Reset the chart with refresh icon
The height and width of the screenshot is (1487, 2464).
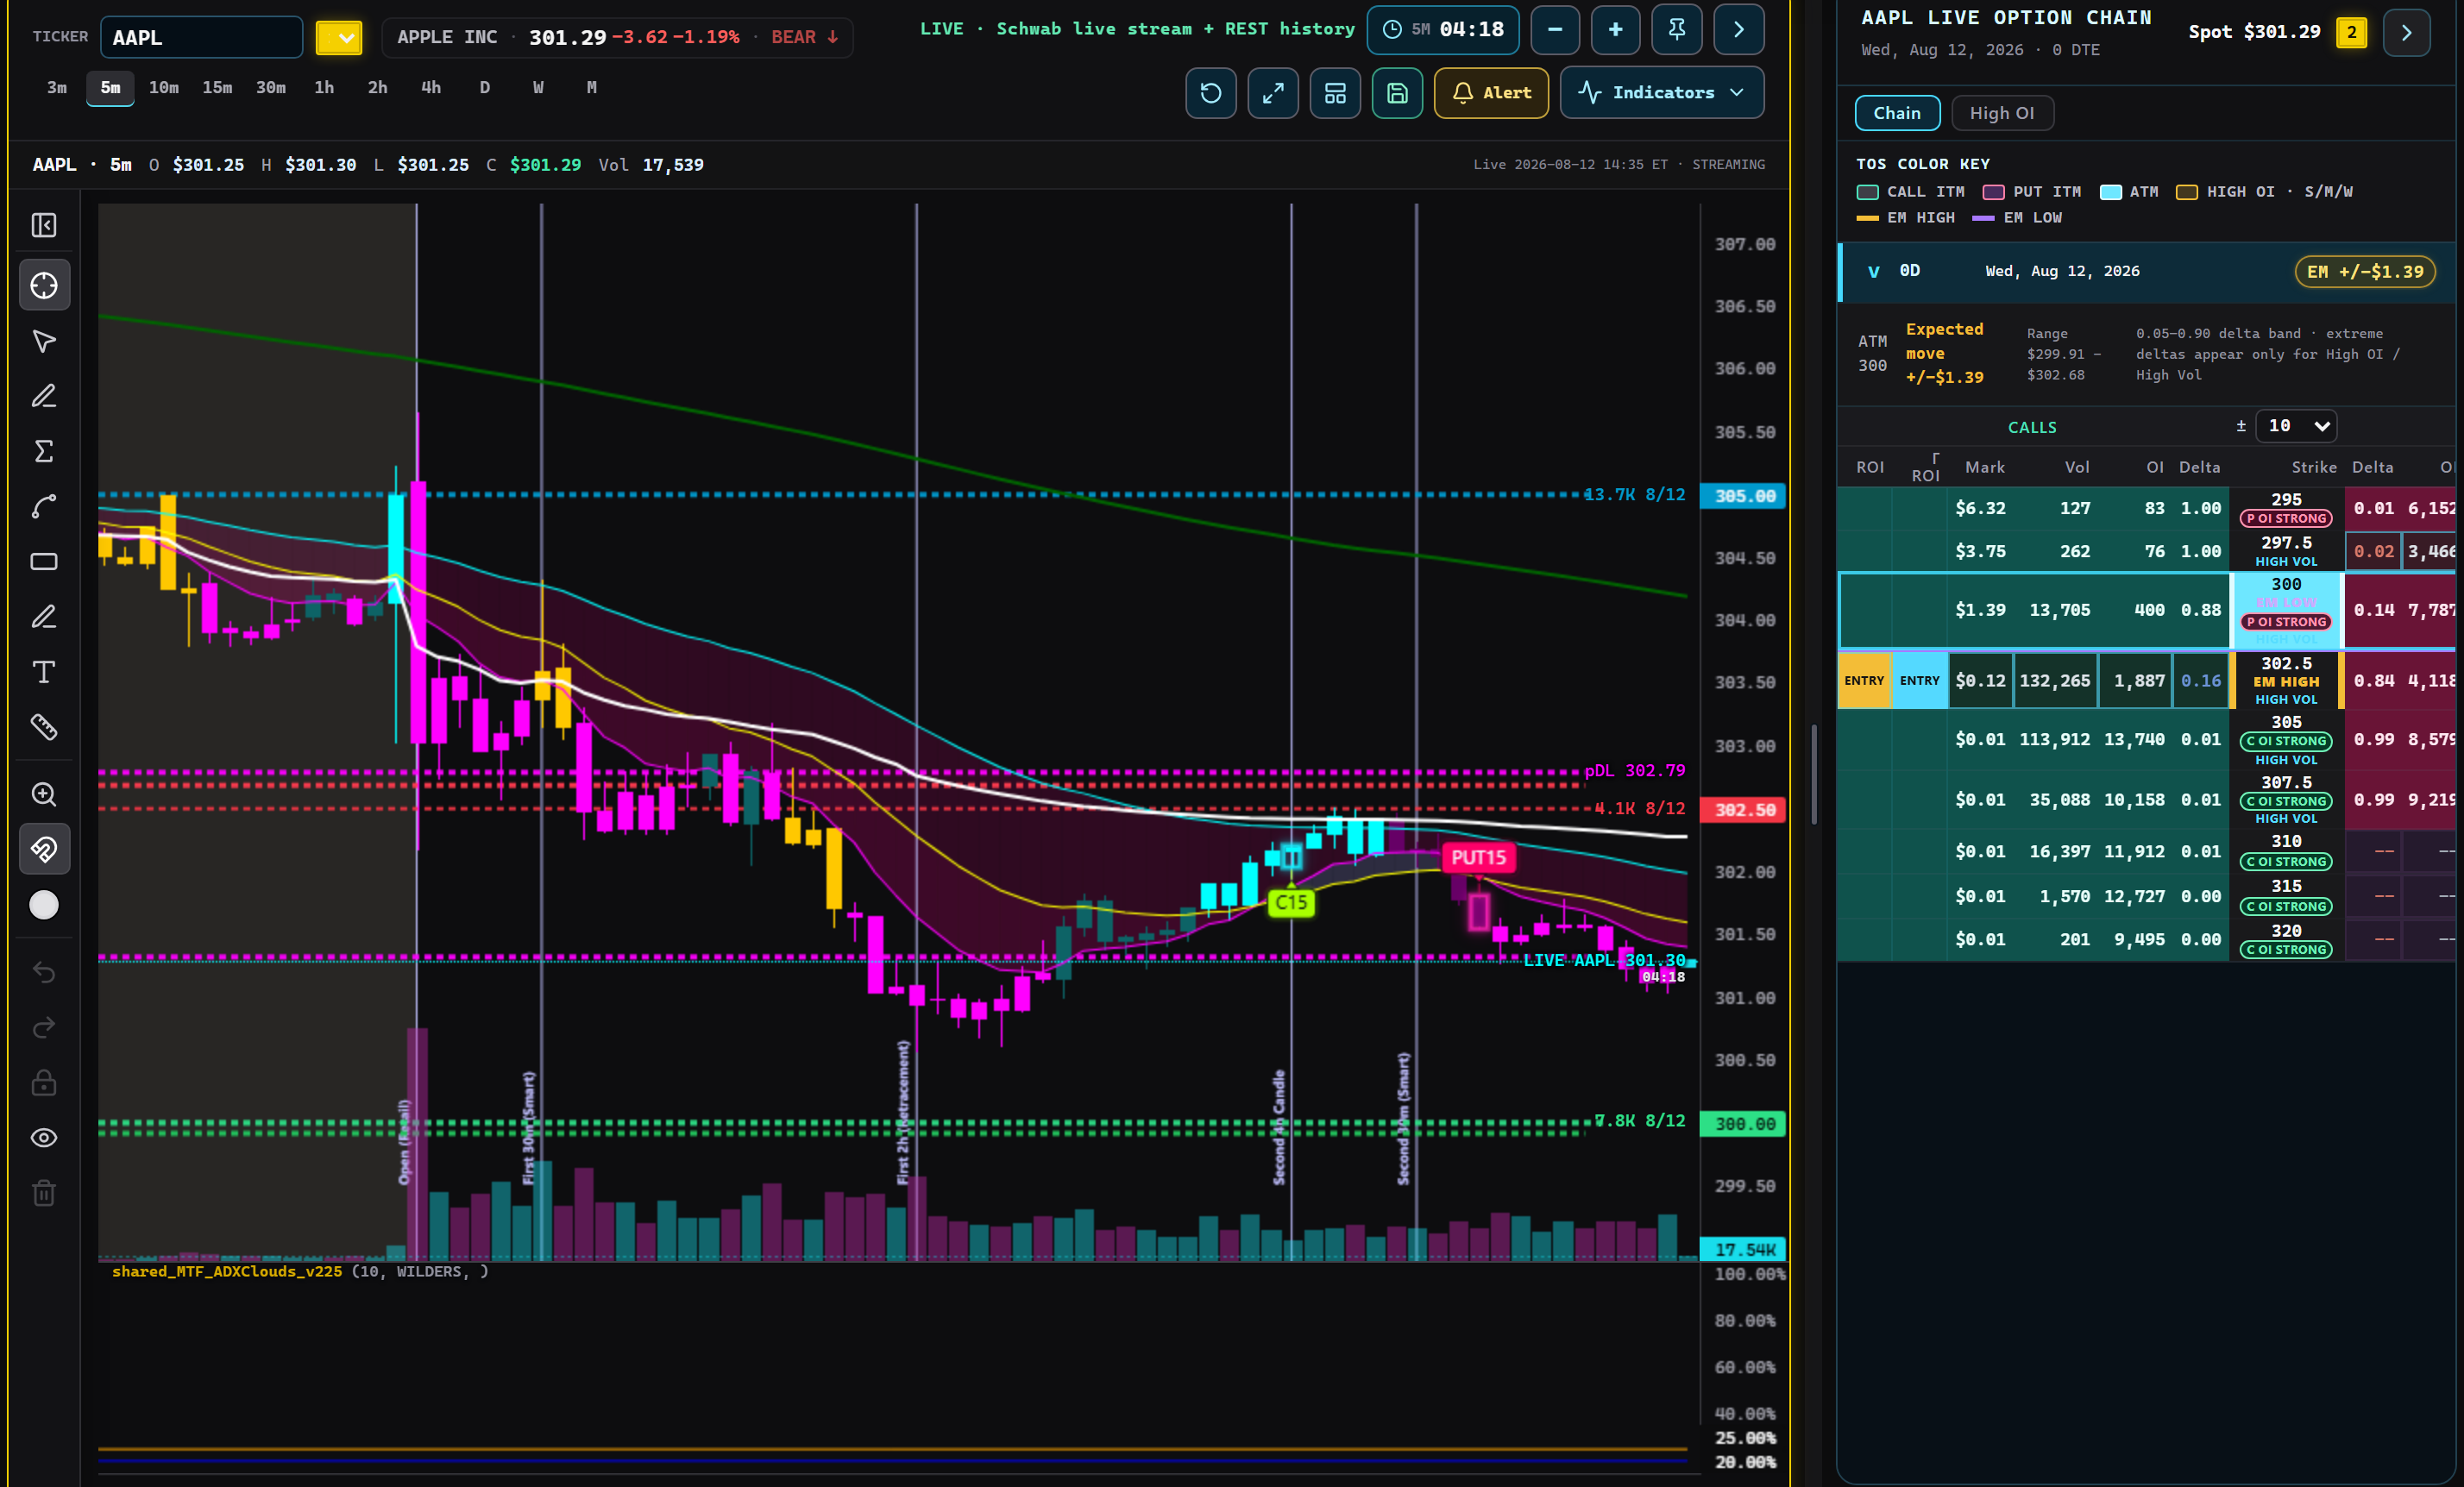click(1211, 93)
